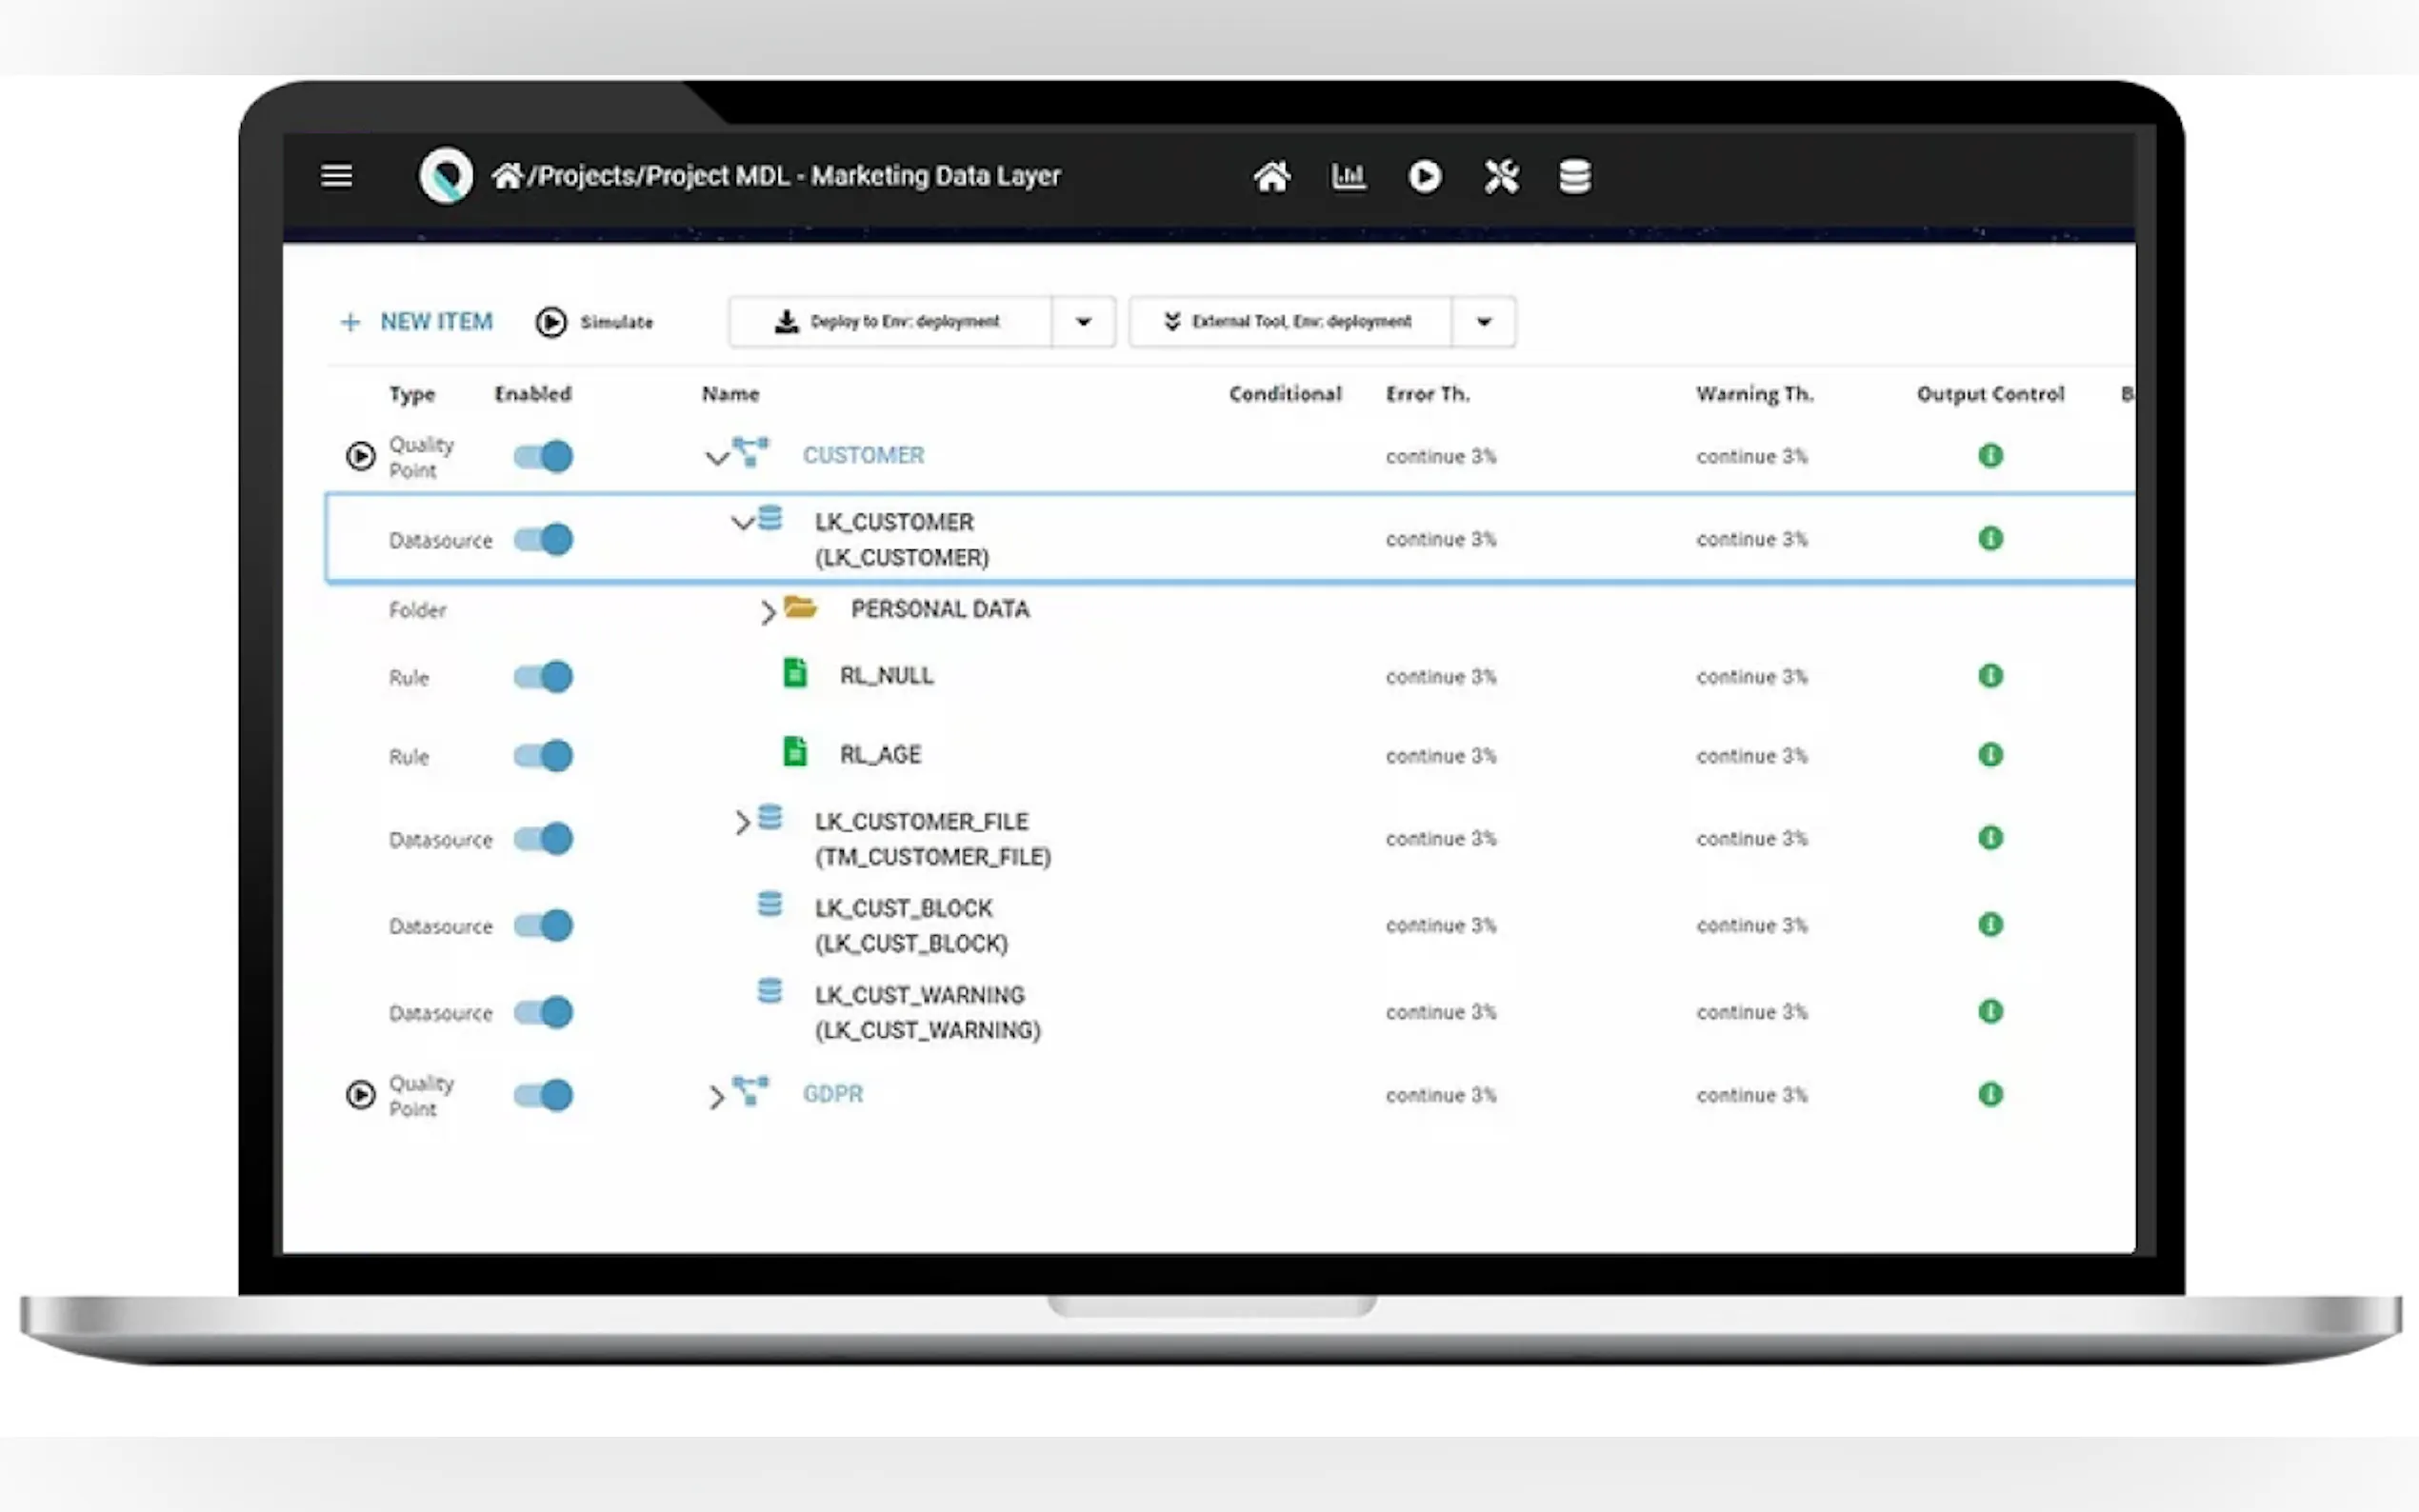Run the GDPR quality point play icon
The width and height of the screenshot is (2419, 1512).
coord(360,1095)
